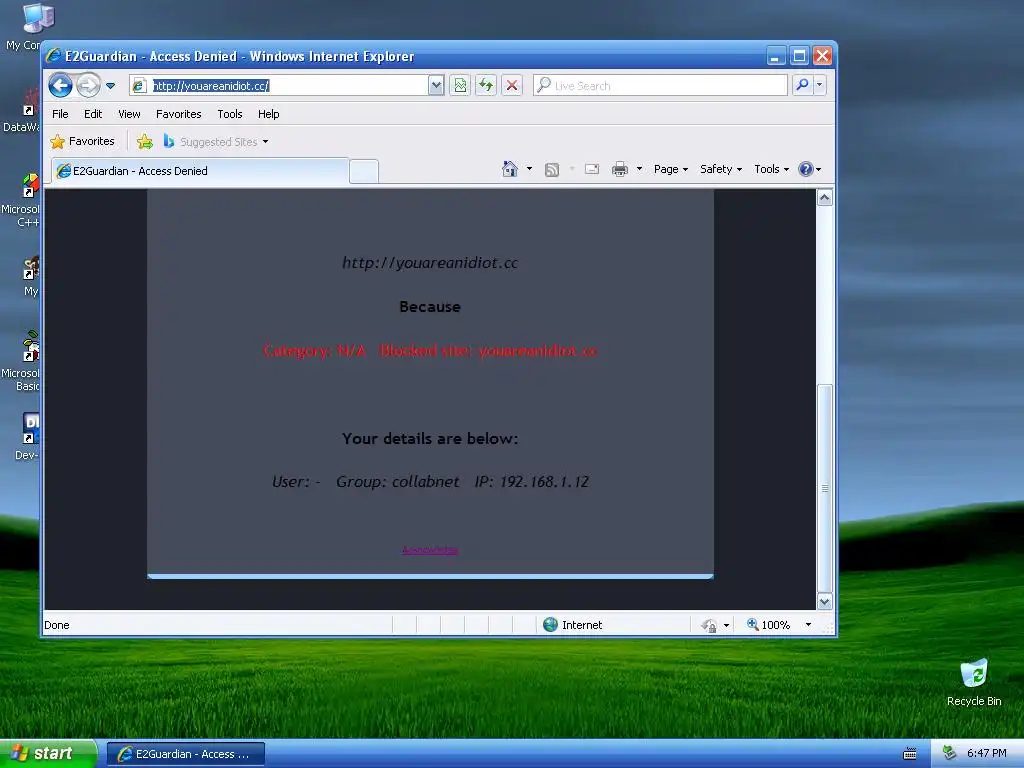Click the red Stop loading icon
This screenshot has width=1024, height=768.
click(512, 86)
